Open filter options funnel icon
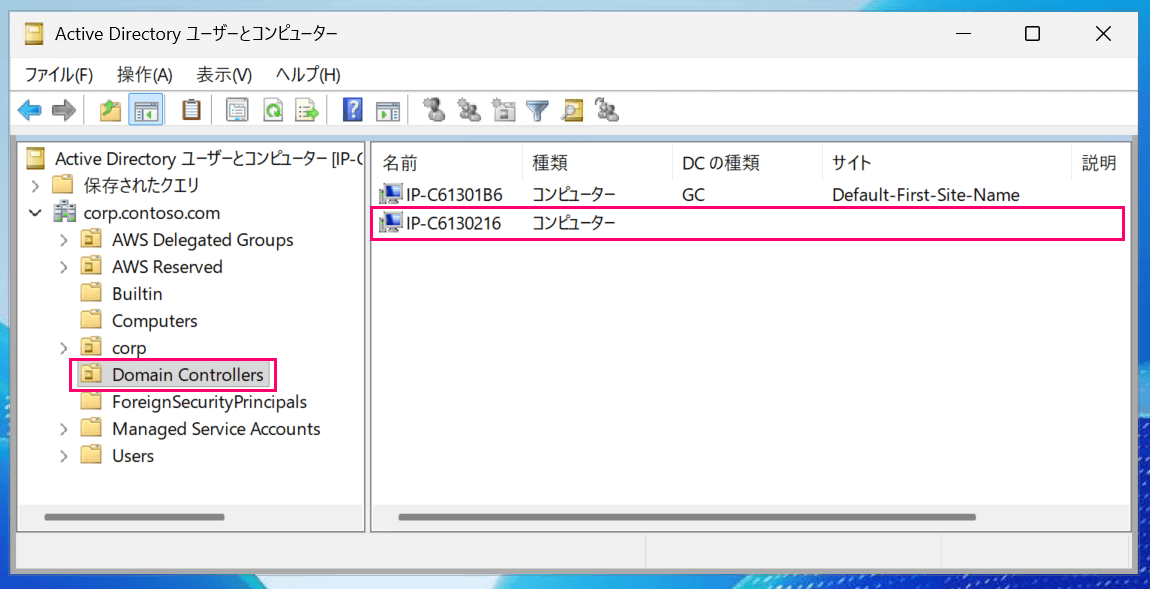The height and width of the screenshot is (589, 1150). tap(538, 111)
